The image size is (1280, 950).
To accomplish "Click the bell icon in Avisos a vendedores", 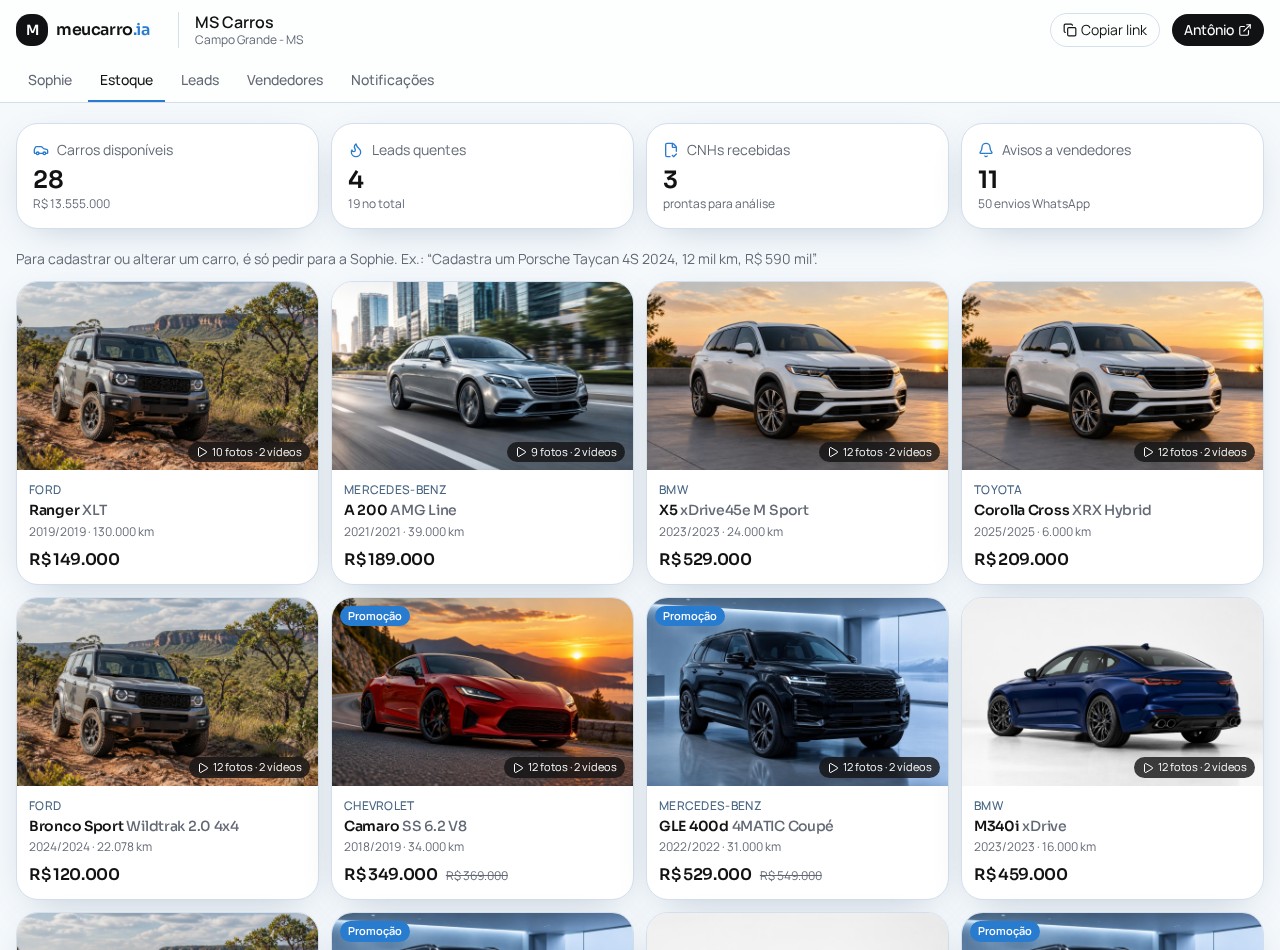I will 986,150.
